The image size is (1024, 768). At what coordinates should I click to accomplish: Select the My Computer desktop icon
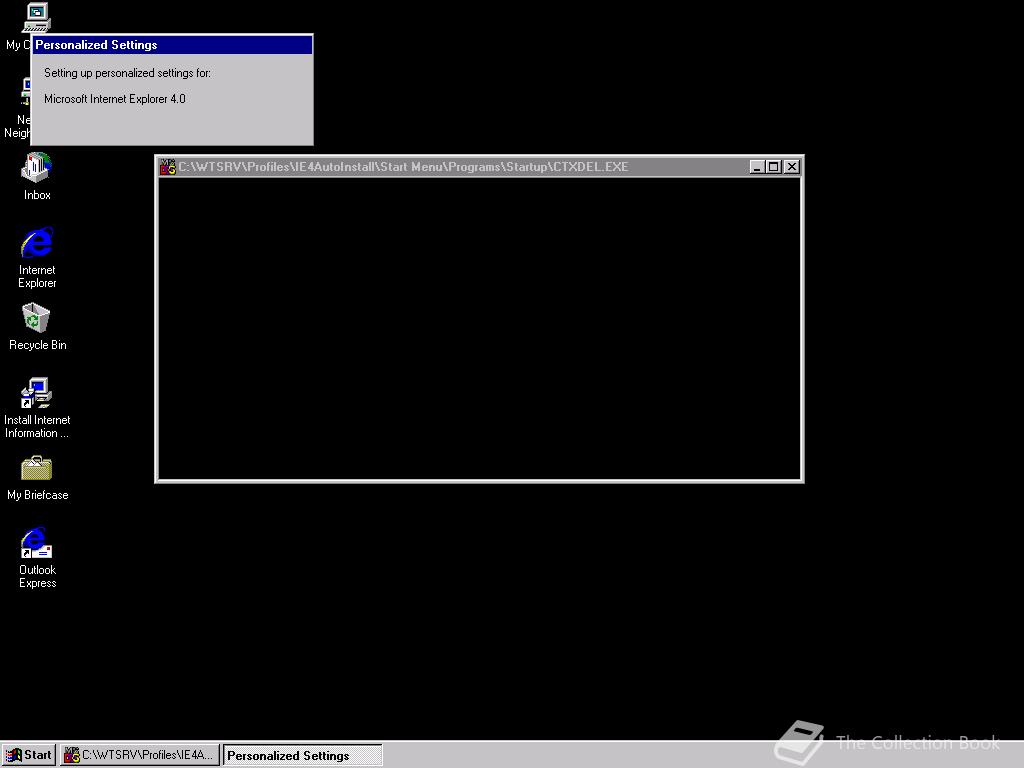click(36, 17)
